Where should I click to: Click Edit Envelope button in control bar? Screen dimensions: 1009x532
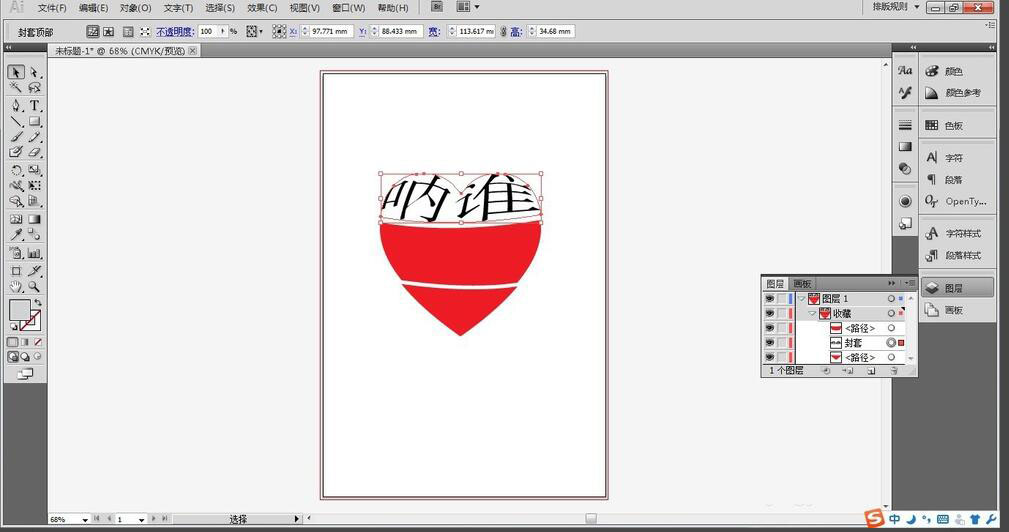[93, 31]
